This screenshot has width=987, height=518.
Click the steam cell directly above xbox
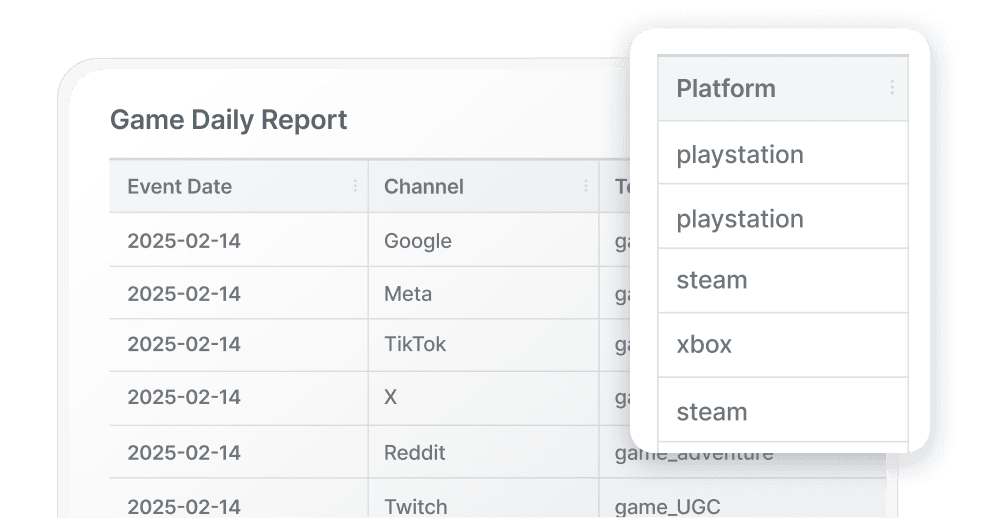coord(712,280)
